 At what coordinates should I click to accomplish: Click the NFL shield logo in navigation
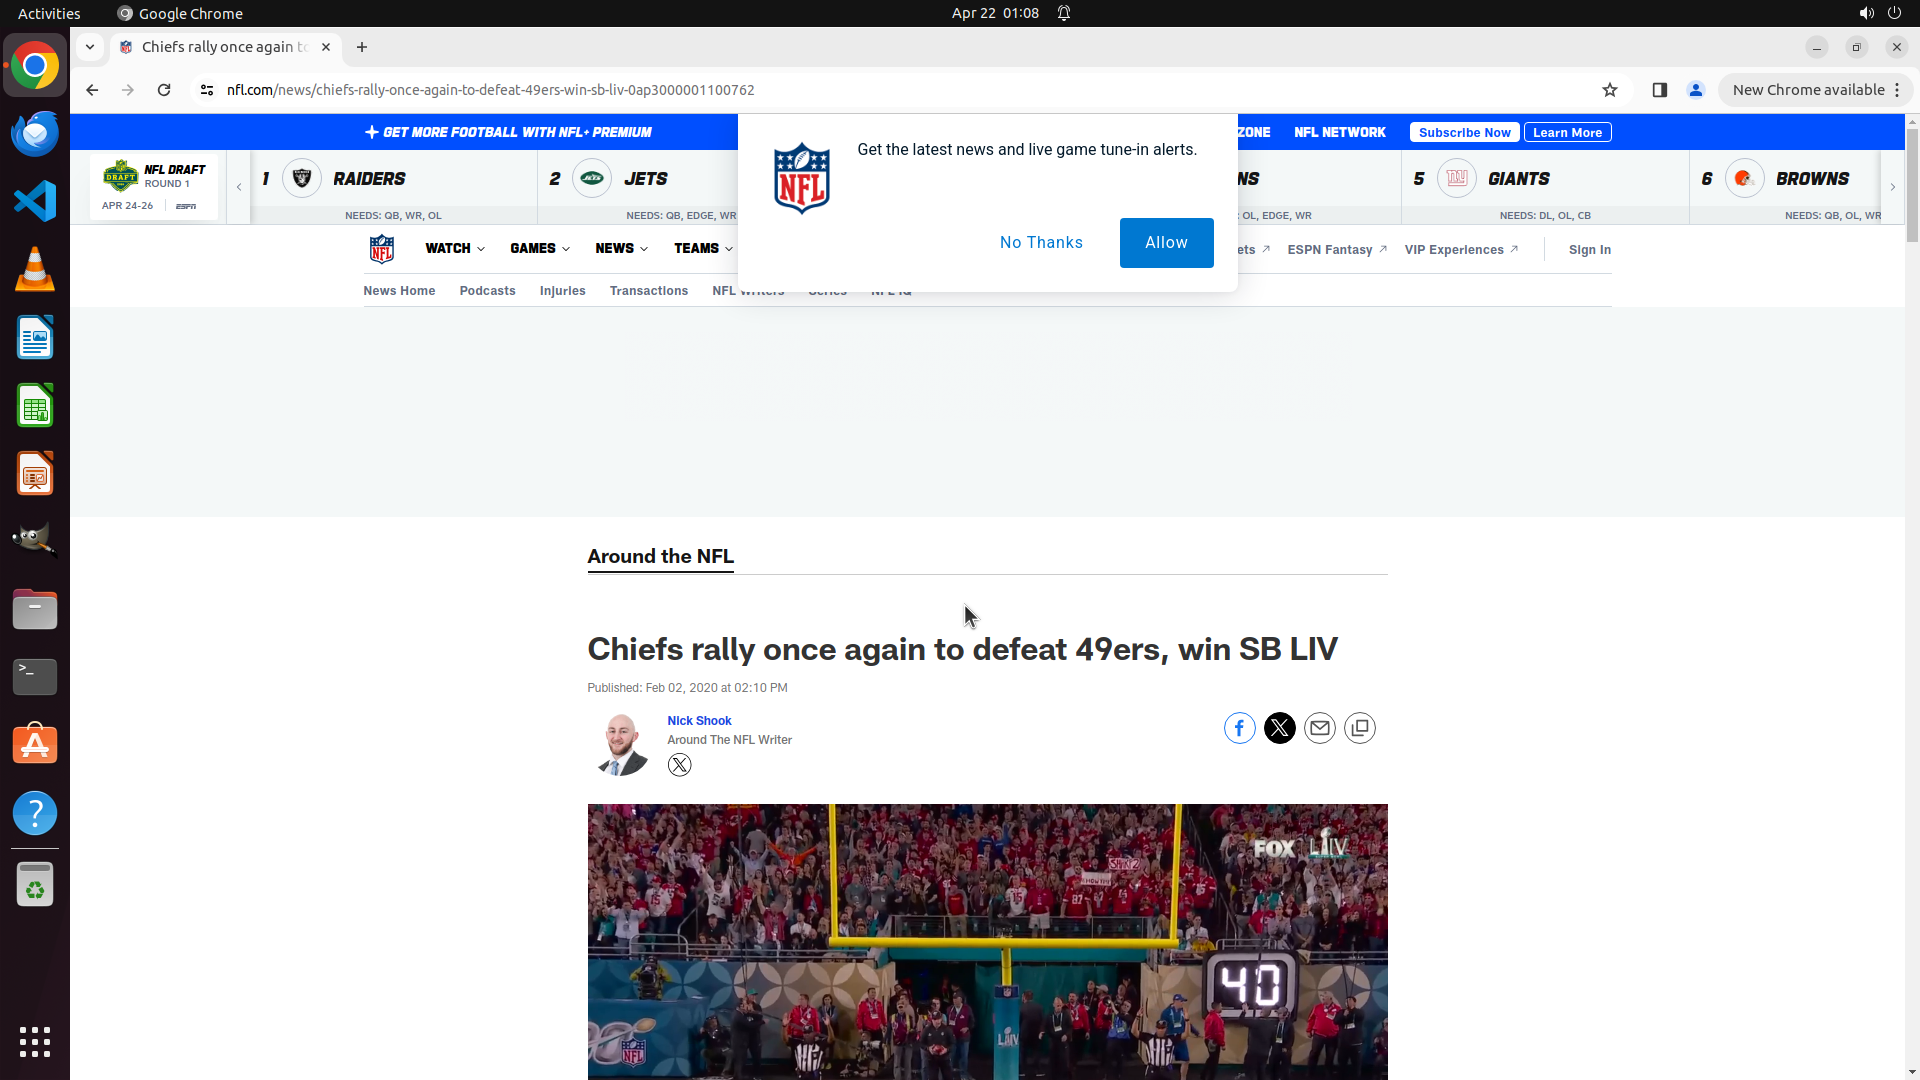(x=382, y=249)
